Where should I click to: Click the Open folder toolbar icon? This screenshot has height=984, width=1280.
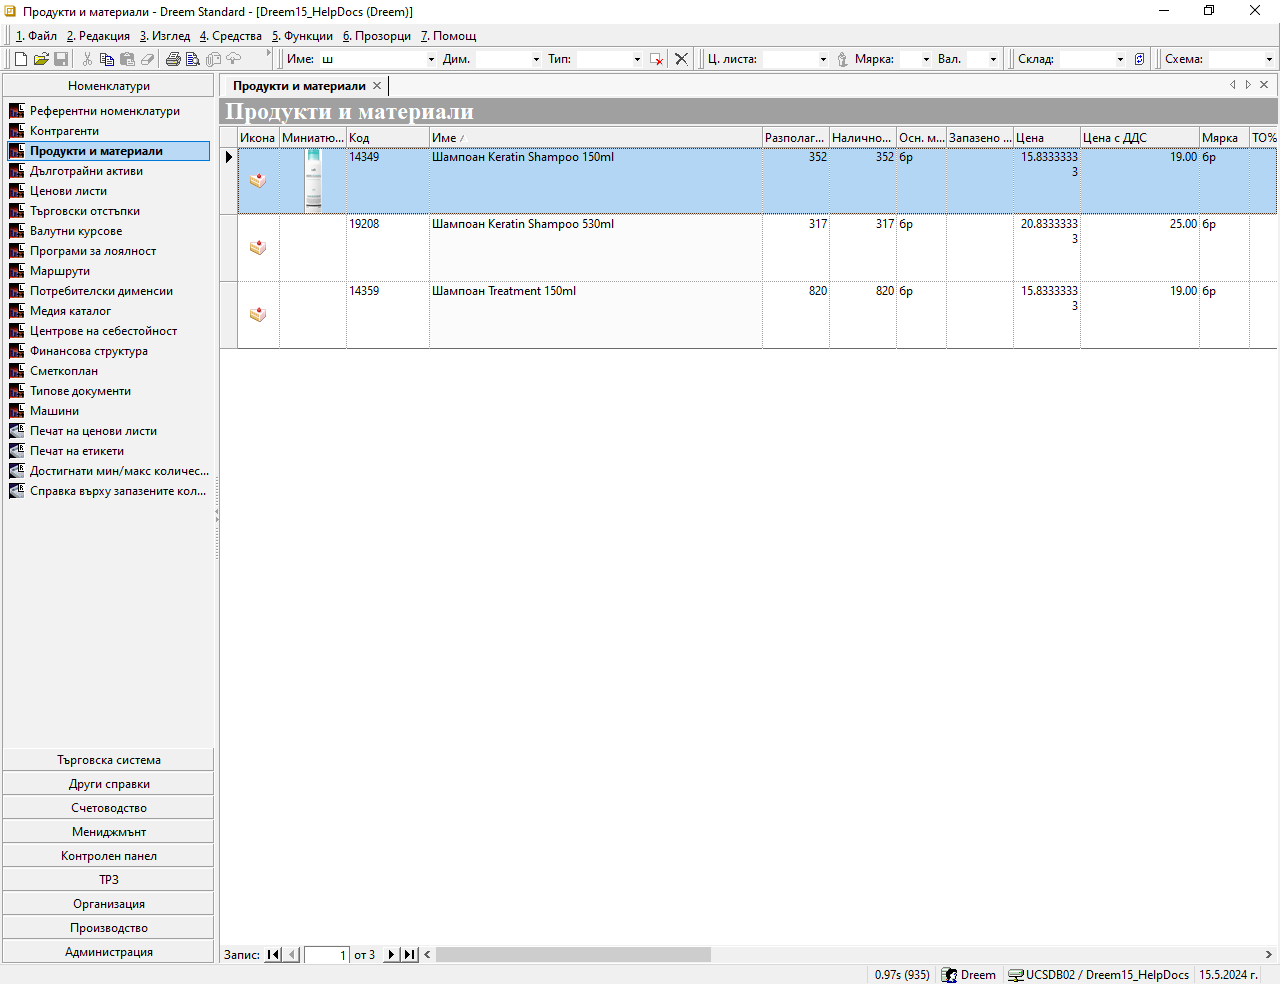pos(41,59)
